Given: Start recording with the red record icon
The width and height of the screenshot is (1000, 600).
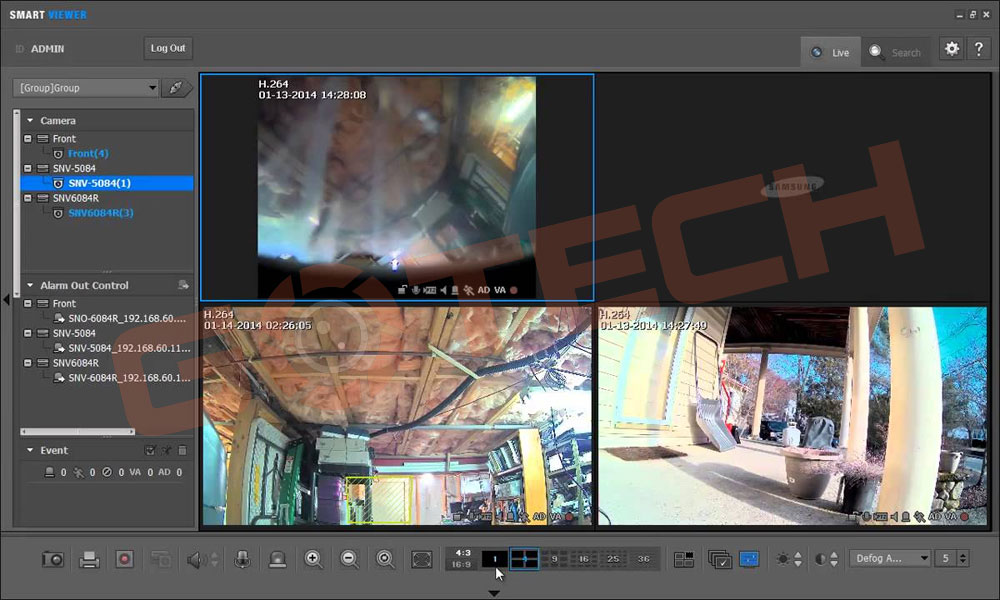Looking at the screenshot, I should point(124,559).
